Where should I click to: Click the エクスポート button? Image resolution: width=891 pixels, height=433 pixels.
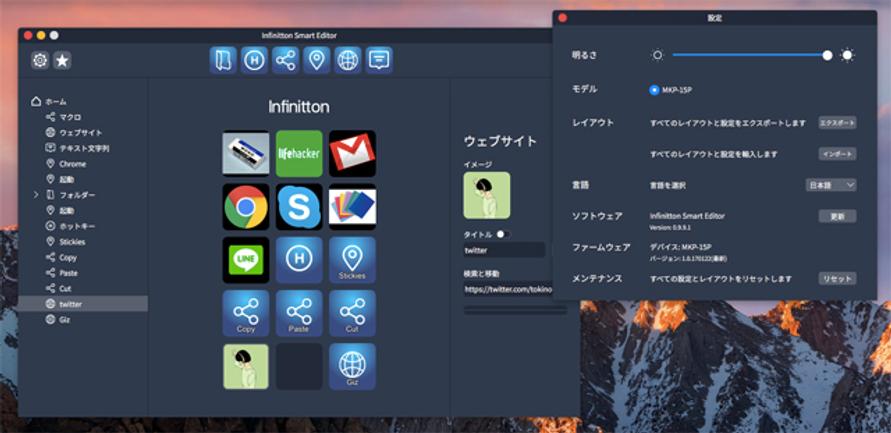click(837, 122)
